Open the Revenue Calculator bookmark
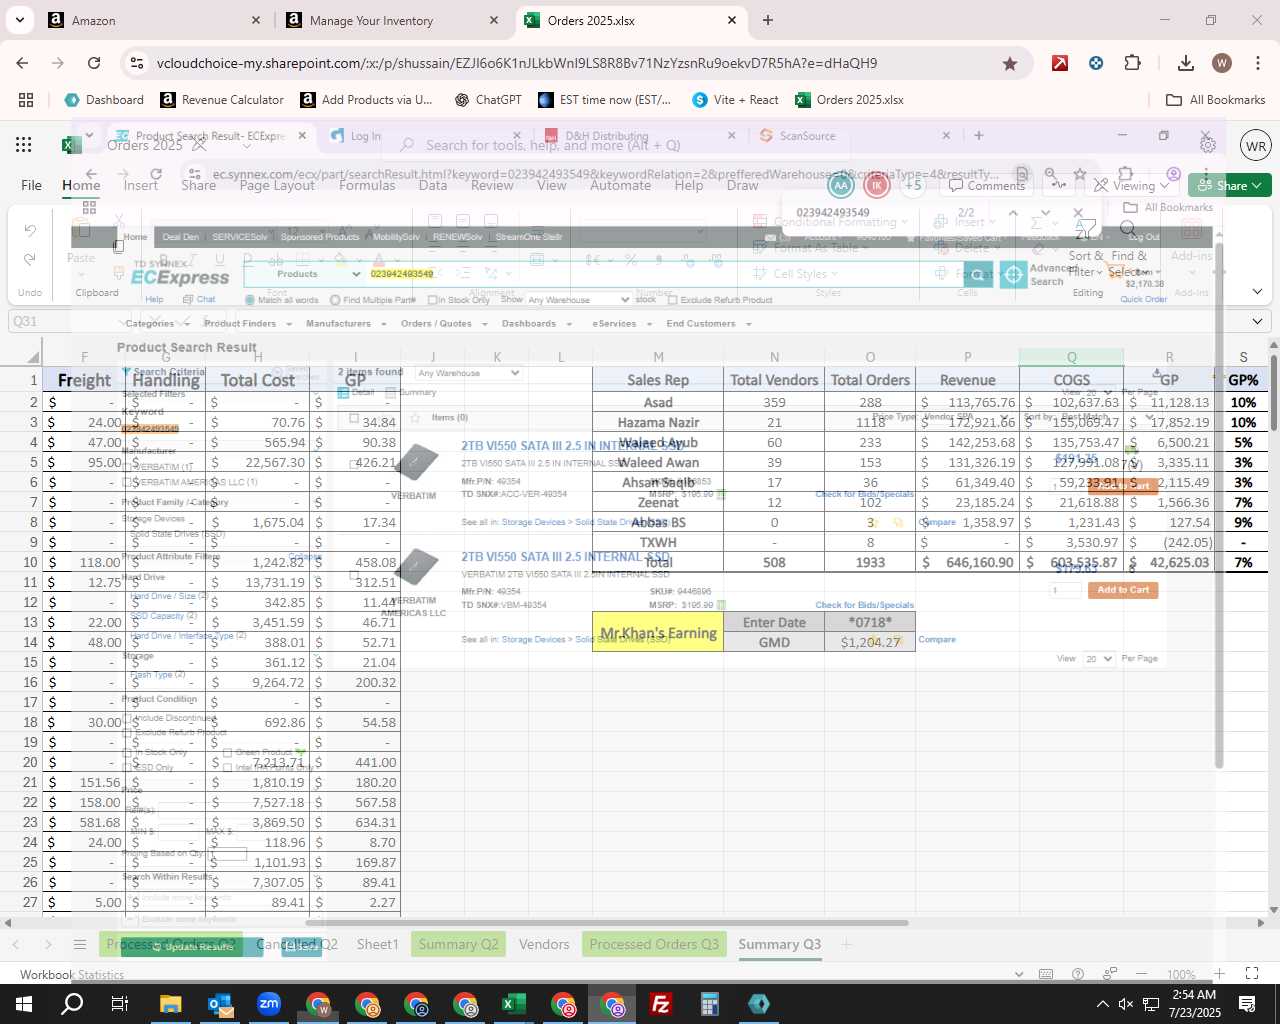The image size is (1280, 1024). tap(223, 100)
